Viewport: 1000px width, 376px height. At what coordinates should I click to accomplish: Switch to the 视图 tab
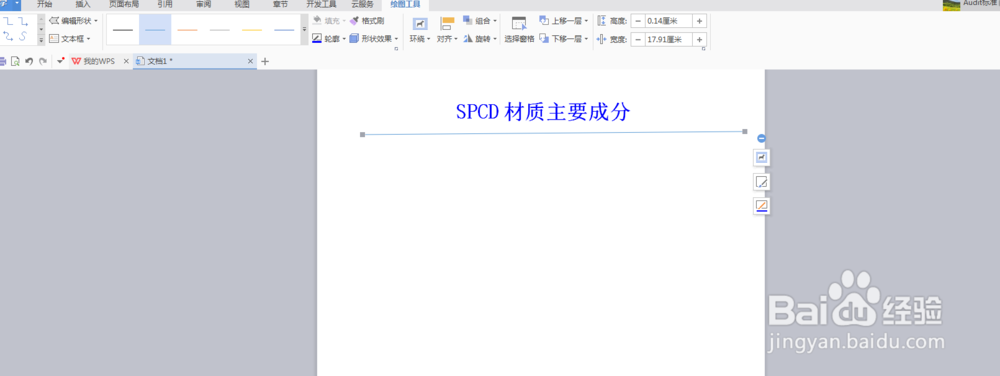tap(242, 4)
